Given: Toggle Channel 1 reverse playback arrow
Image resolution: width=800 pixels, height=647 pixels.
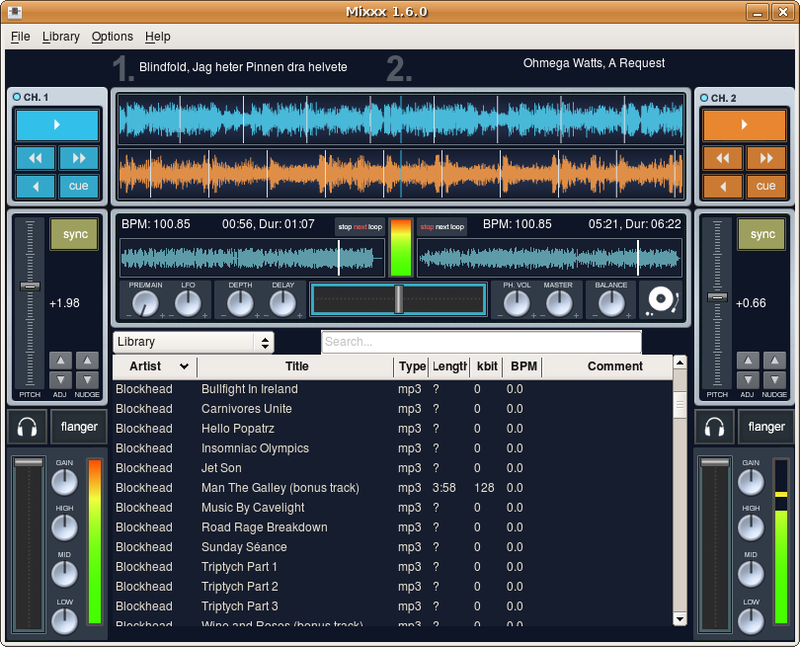Looking at the screenshot, I should coord(35,186).
